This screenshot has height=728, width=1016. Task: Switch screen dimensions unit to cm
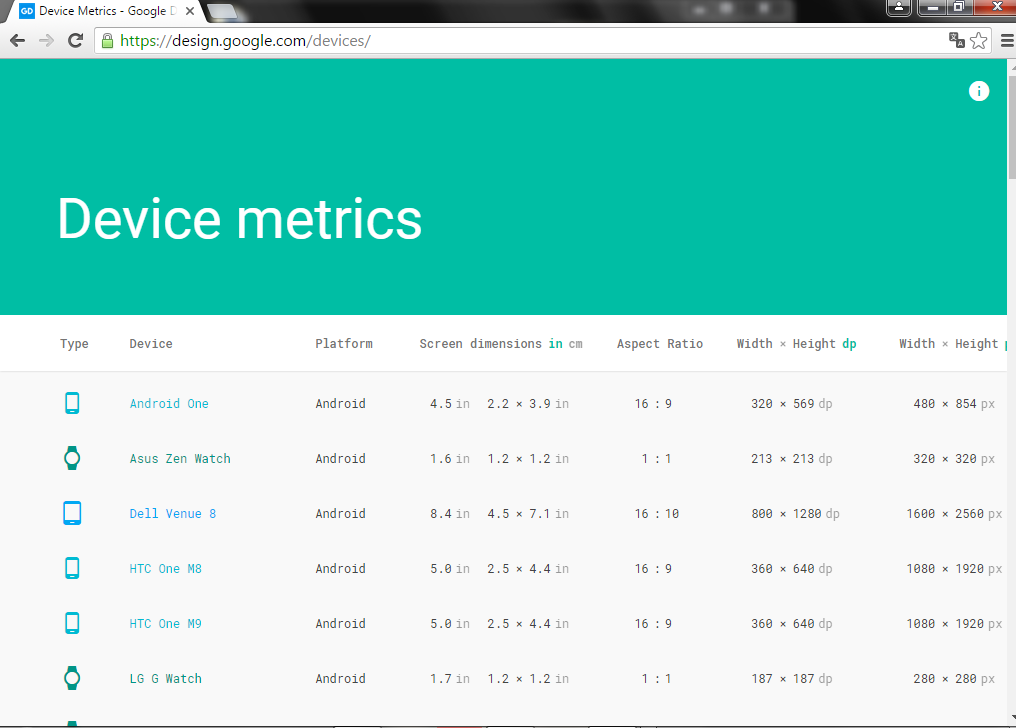575,344
